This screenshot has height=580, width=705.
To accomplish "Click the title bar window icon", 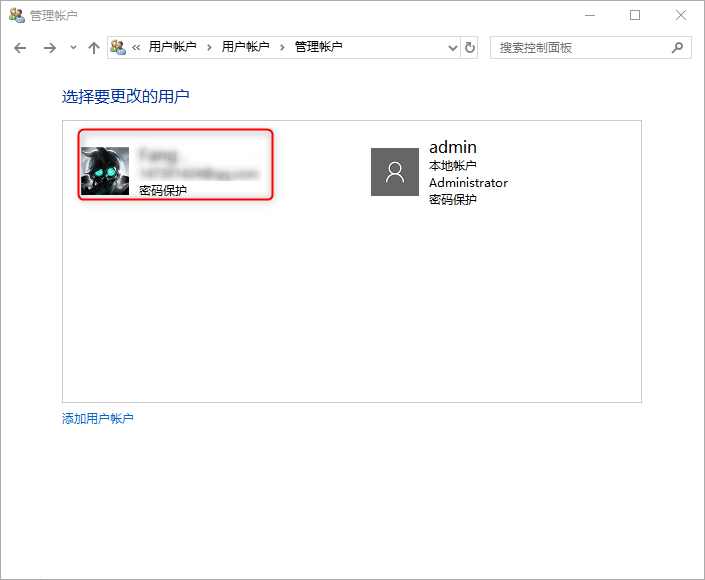I will pos(17,15).
